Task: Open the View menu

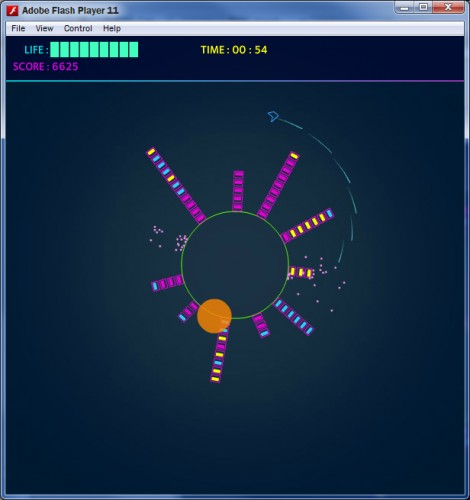Action: [x=44, y=28]
